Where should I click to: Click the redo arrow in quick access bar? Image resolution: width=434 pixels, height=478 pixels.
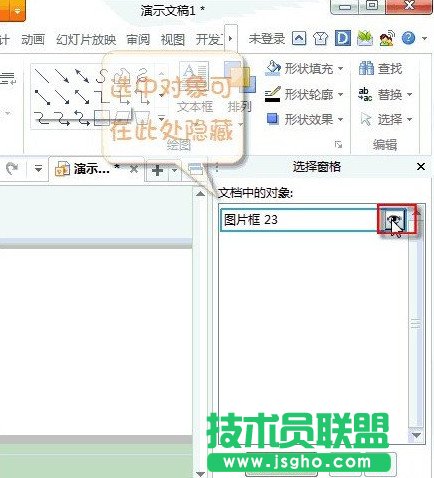pos(12,169)
